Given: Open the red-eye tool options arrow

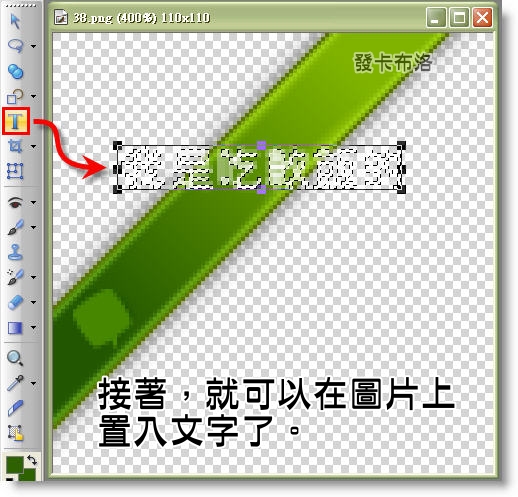Looking at the screenshot, I should [x=33, y=202].
